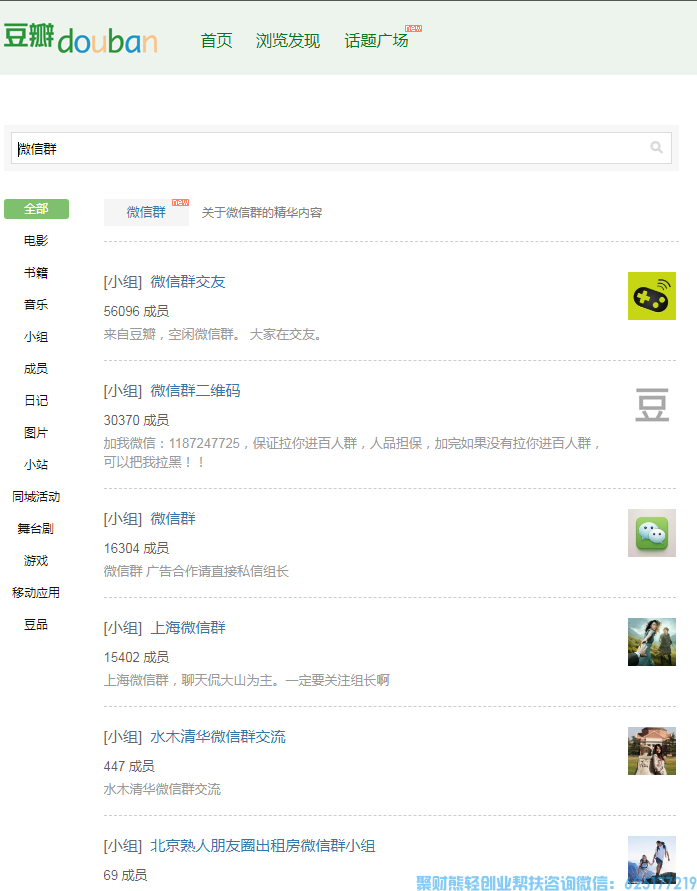Filter results by 游戏
The height and width of the screenshot is (891, 697).
click(x=36, y=561)
